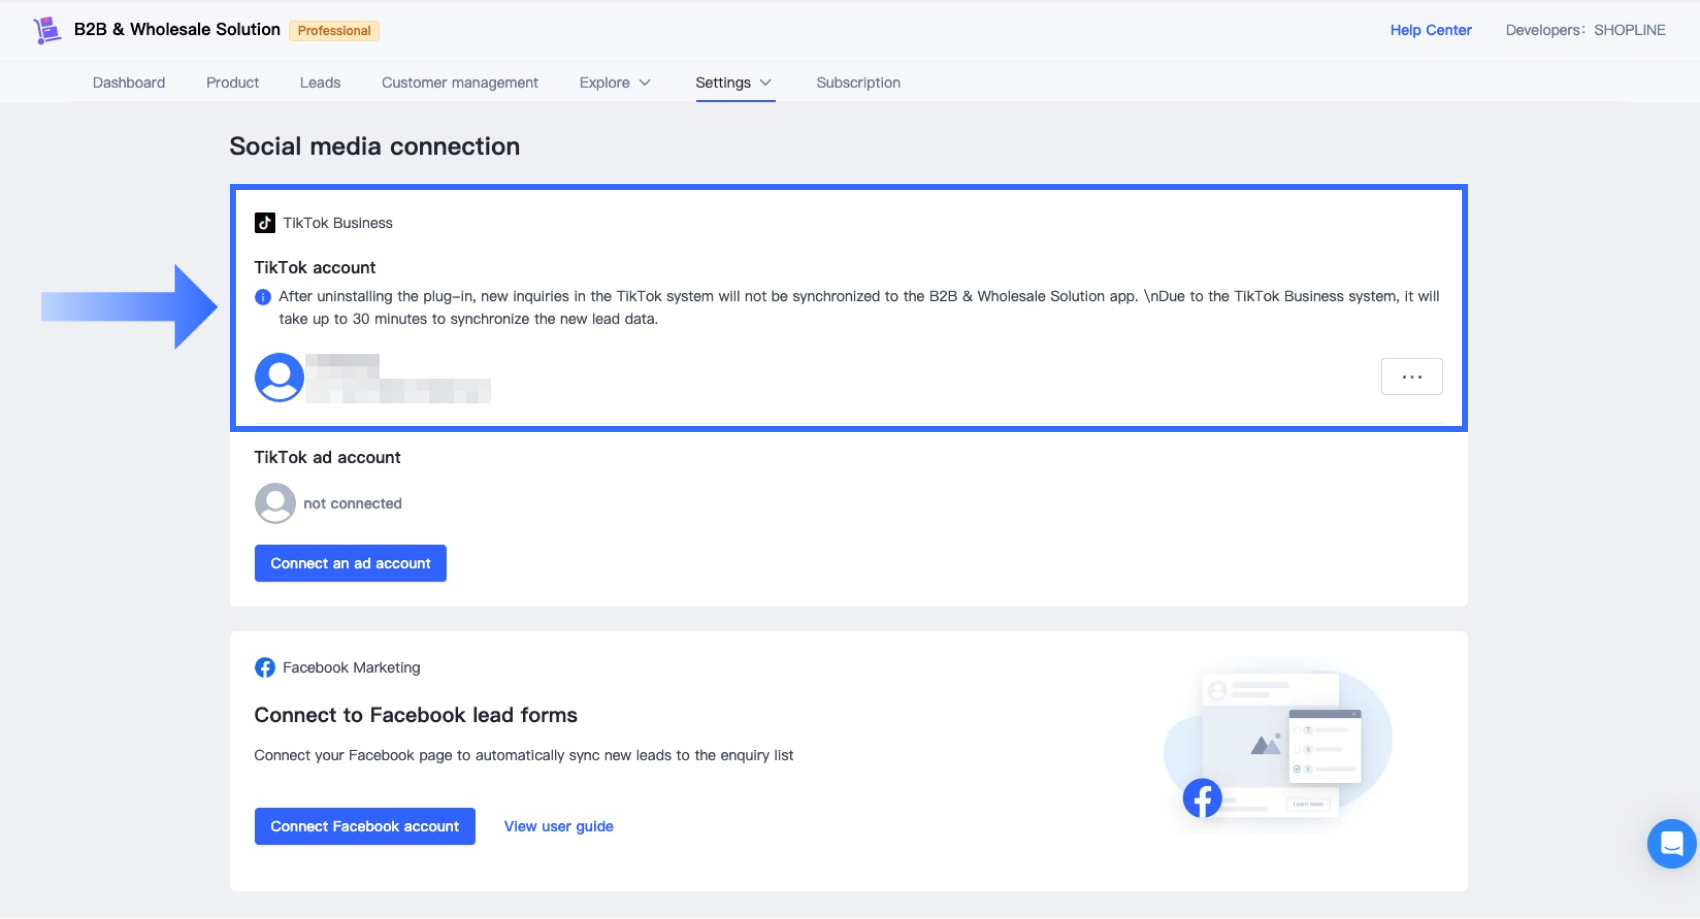Image resolution: width=1700 pixels, height=919 pixels.
Task: Open the Help Center link
Action: click(x=1430, y=30)
